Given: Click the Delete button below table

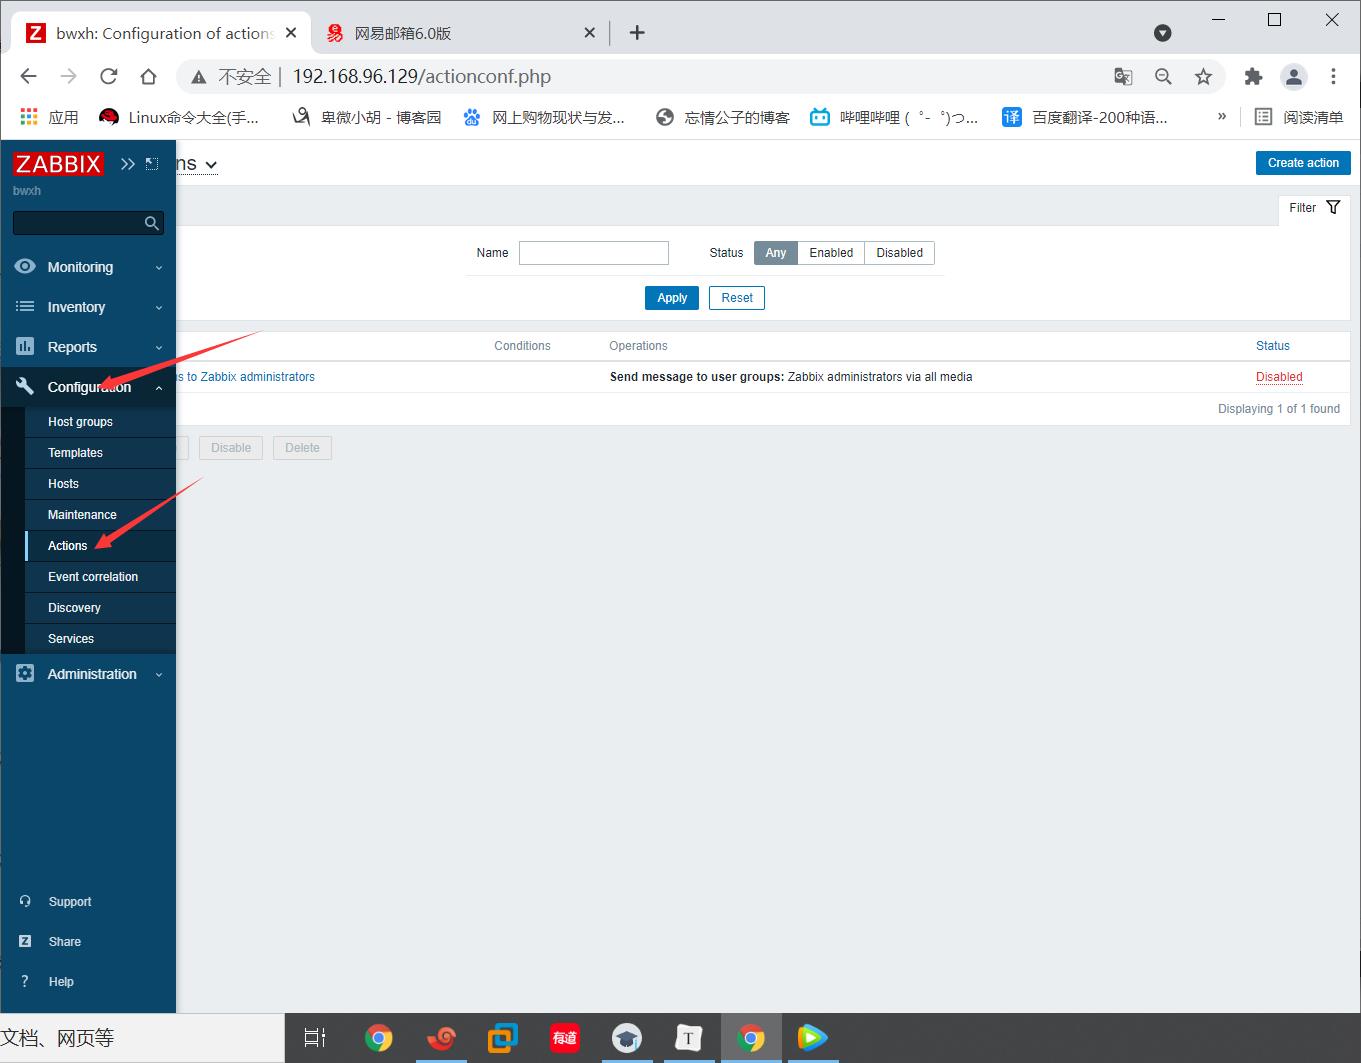Looking at the screenshot, I should 302,448.
